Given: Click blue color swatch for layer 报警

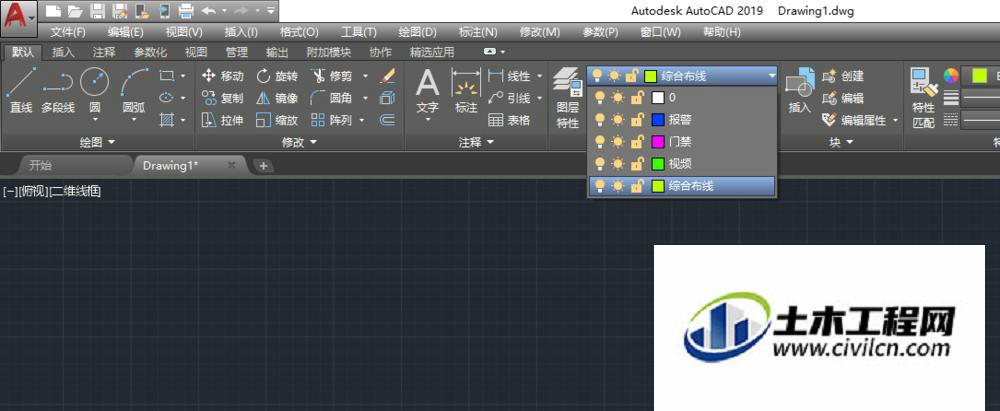Looking at the screenshot, I should 658,119.
